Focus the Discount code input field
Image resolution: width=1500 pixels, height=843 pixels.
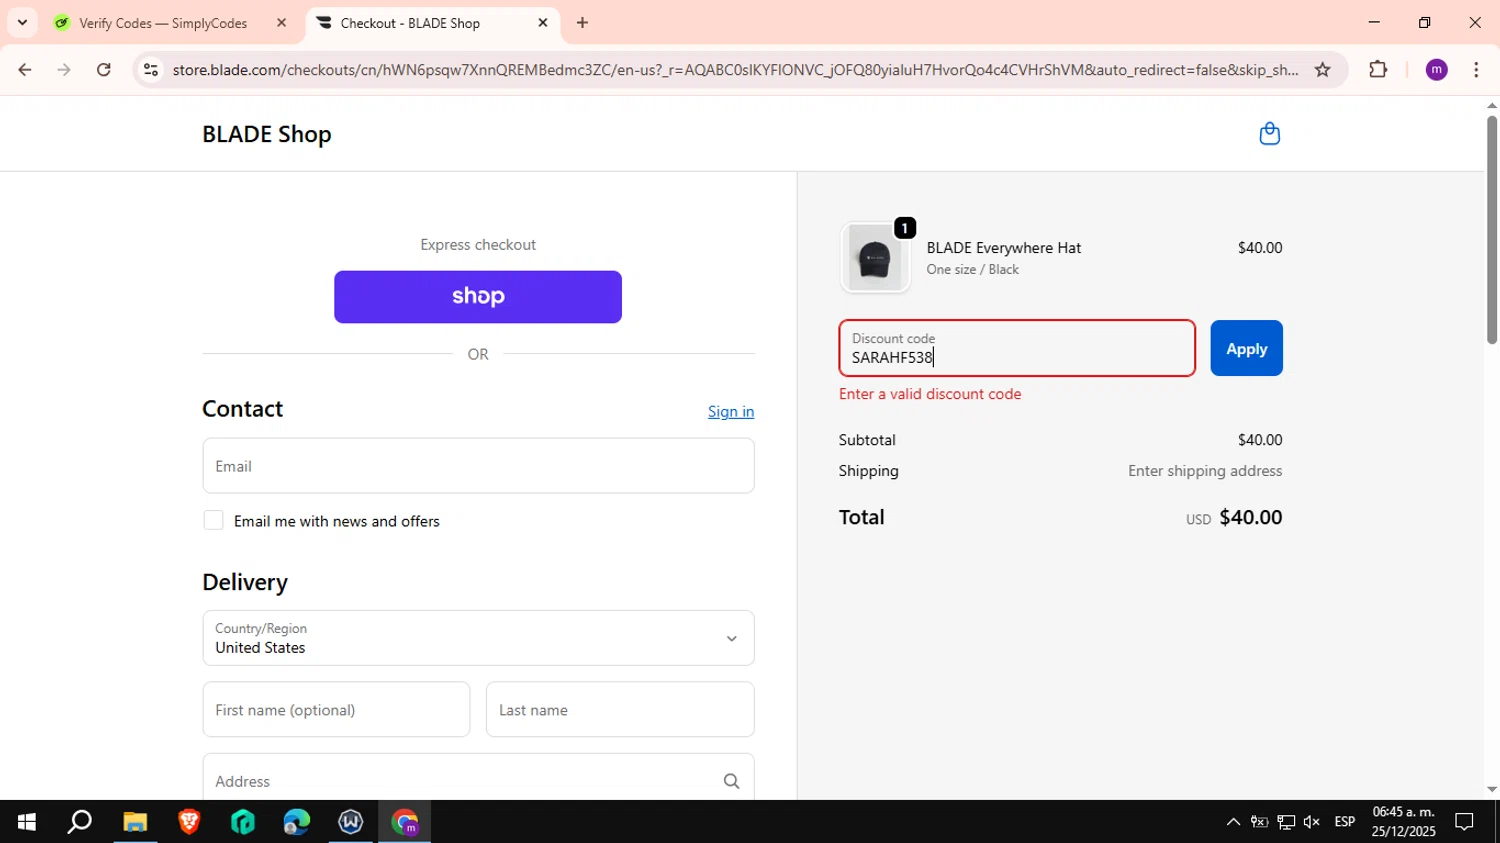pyautogui.click(x=1017, y=348)
